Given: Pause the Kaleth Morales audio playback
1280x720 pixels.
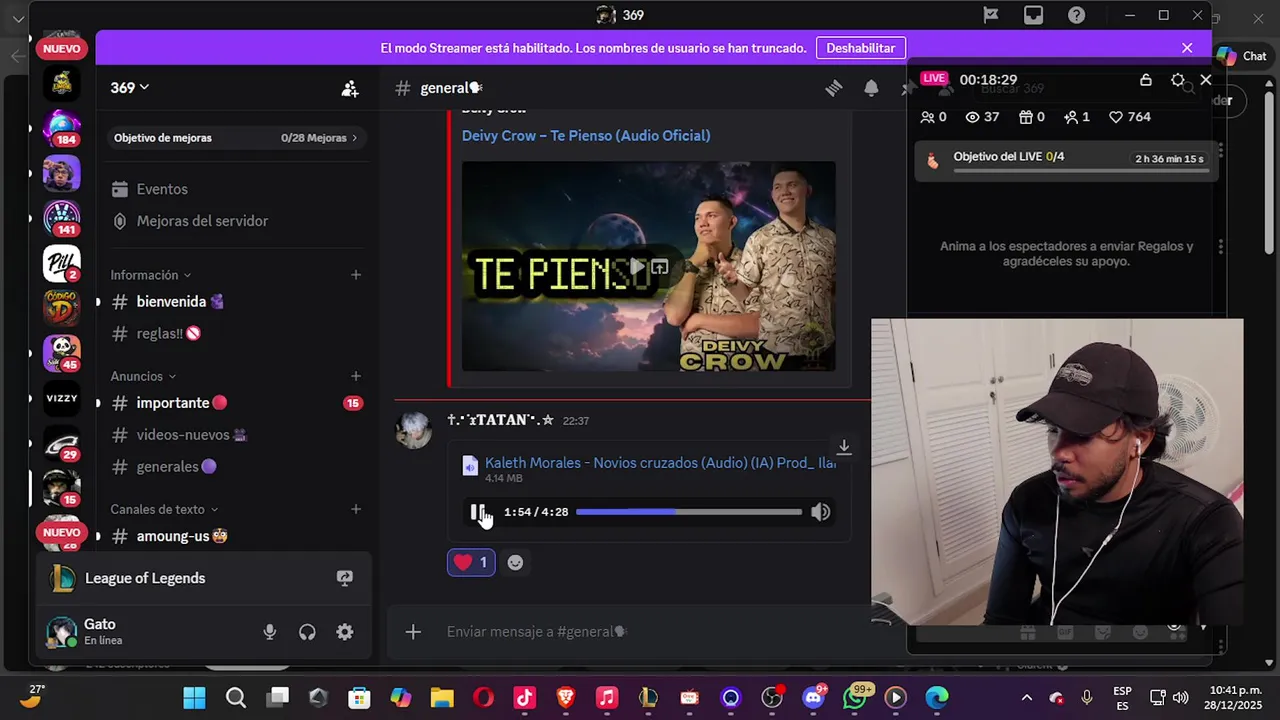Looking at the screenshot, I should pos(477,512).
